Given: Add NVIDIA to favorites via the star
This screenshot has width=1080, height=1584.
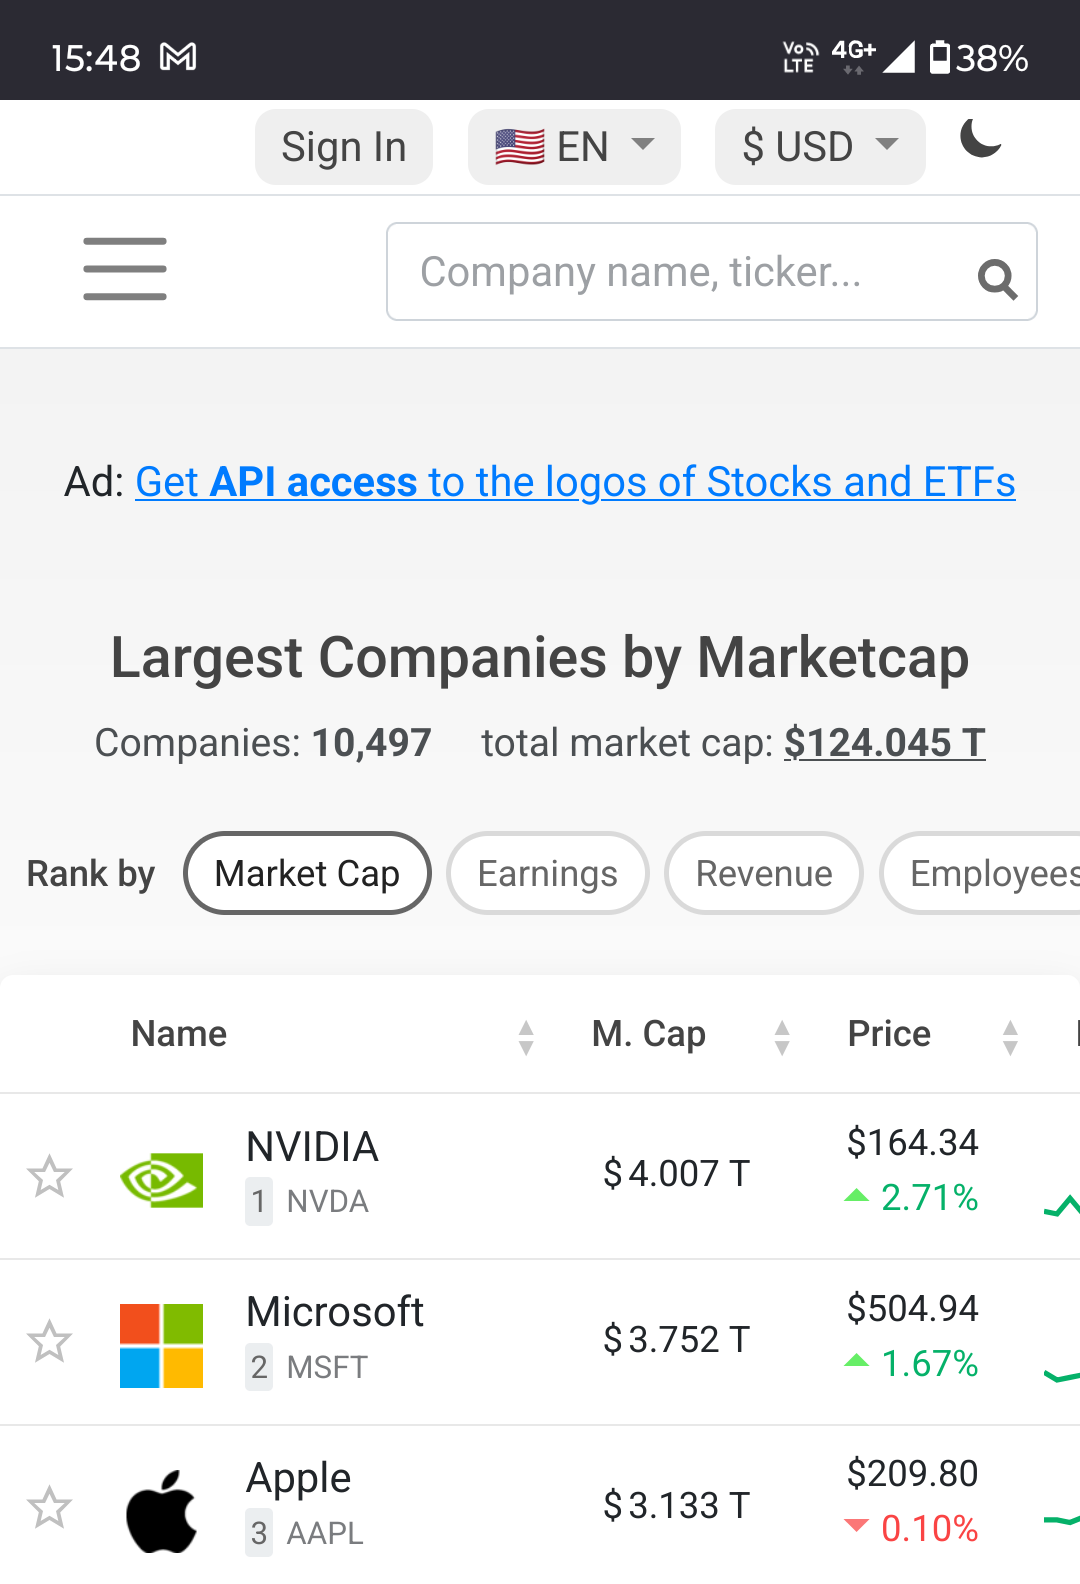Looking at the screenshot, I should coord(49,1176).
